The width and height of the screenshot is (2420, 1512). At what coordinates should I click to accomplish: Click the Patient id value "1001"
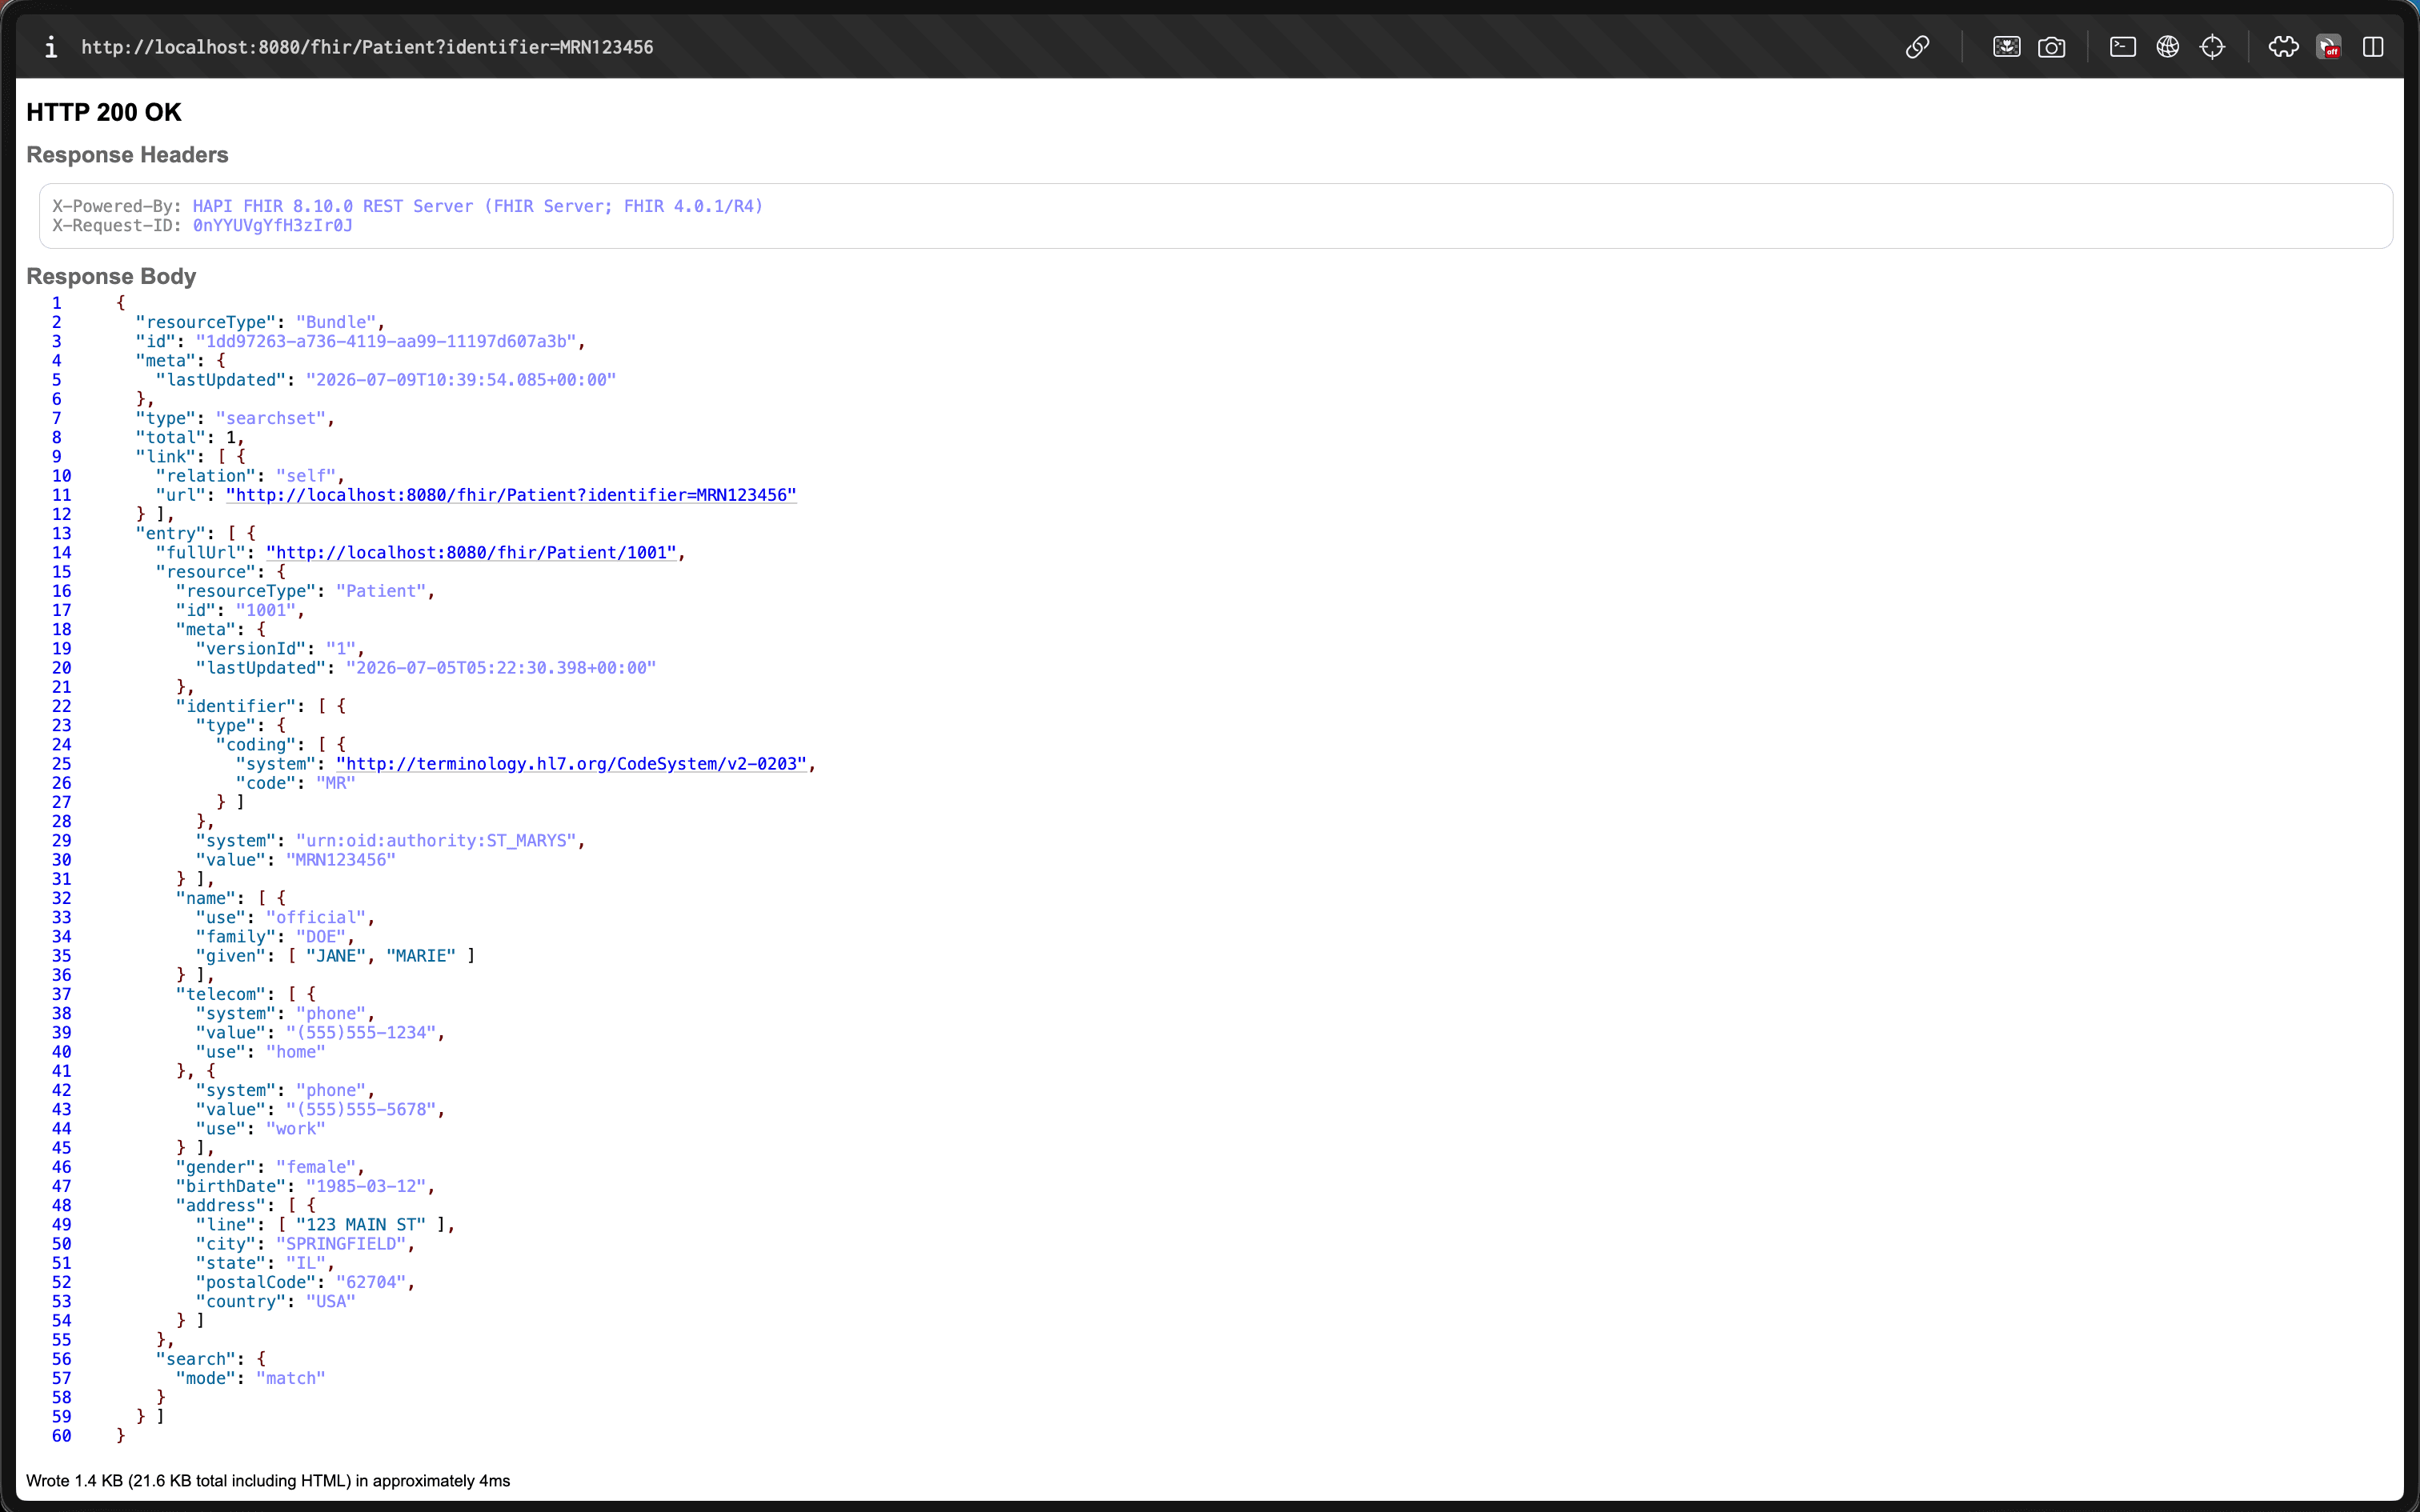tap(266, 610)
